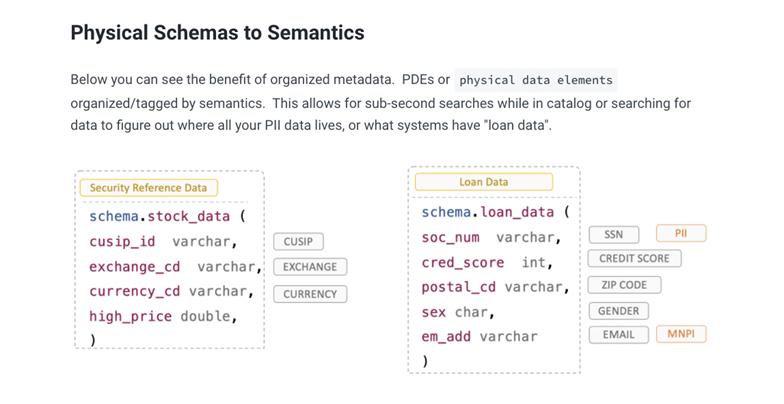The width and height of the screenshot is (784, 404).
Task: Click the 'physical data elements' code snippet
Action: 536,80
